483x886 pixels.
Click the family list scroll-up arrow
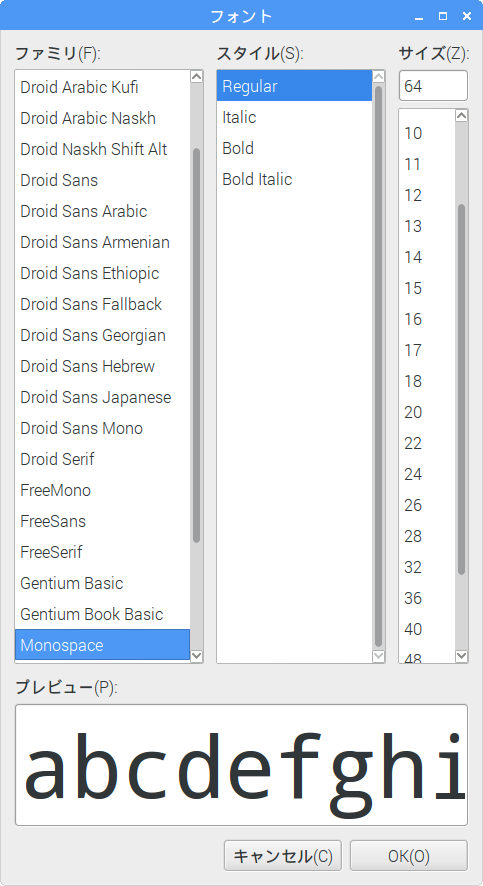point(197,77)
